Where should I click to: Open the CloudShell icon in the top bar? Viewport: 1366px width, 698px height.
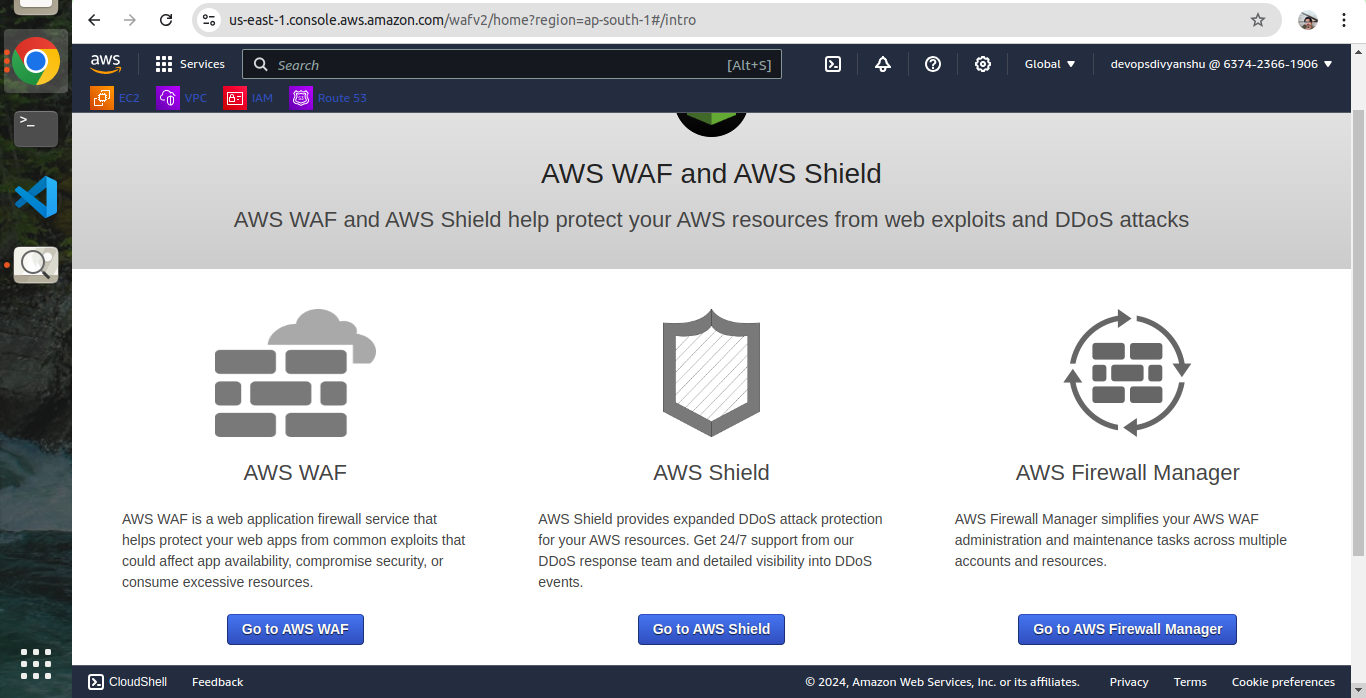pyautogui.click(x=833, y=64)
